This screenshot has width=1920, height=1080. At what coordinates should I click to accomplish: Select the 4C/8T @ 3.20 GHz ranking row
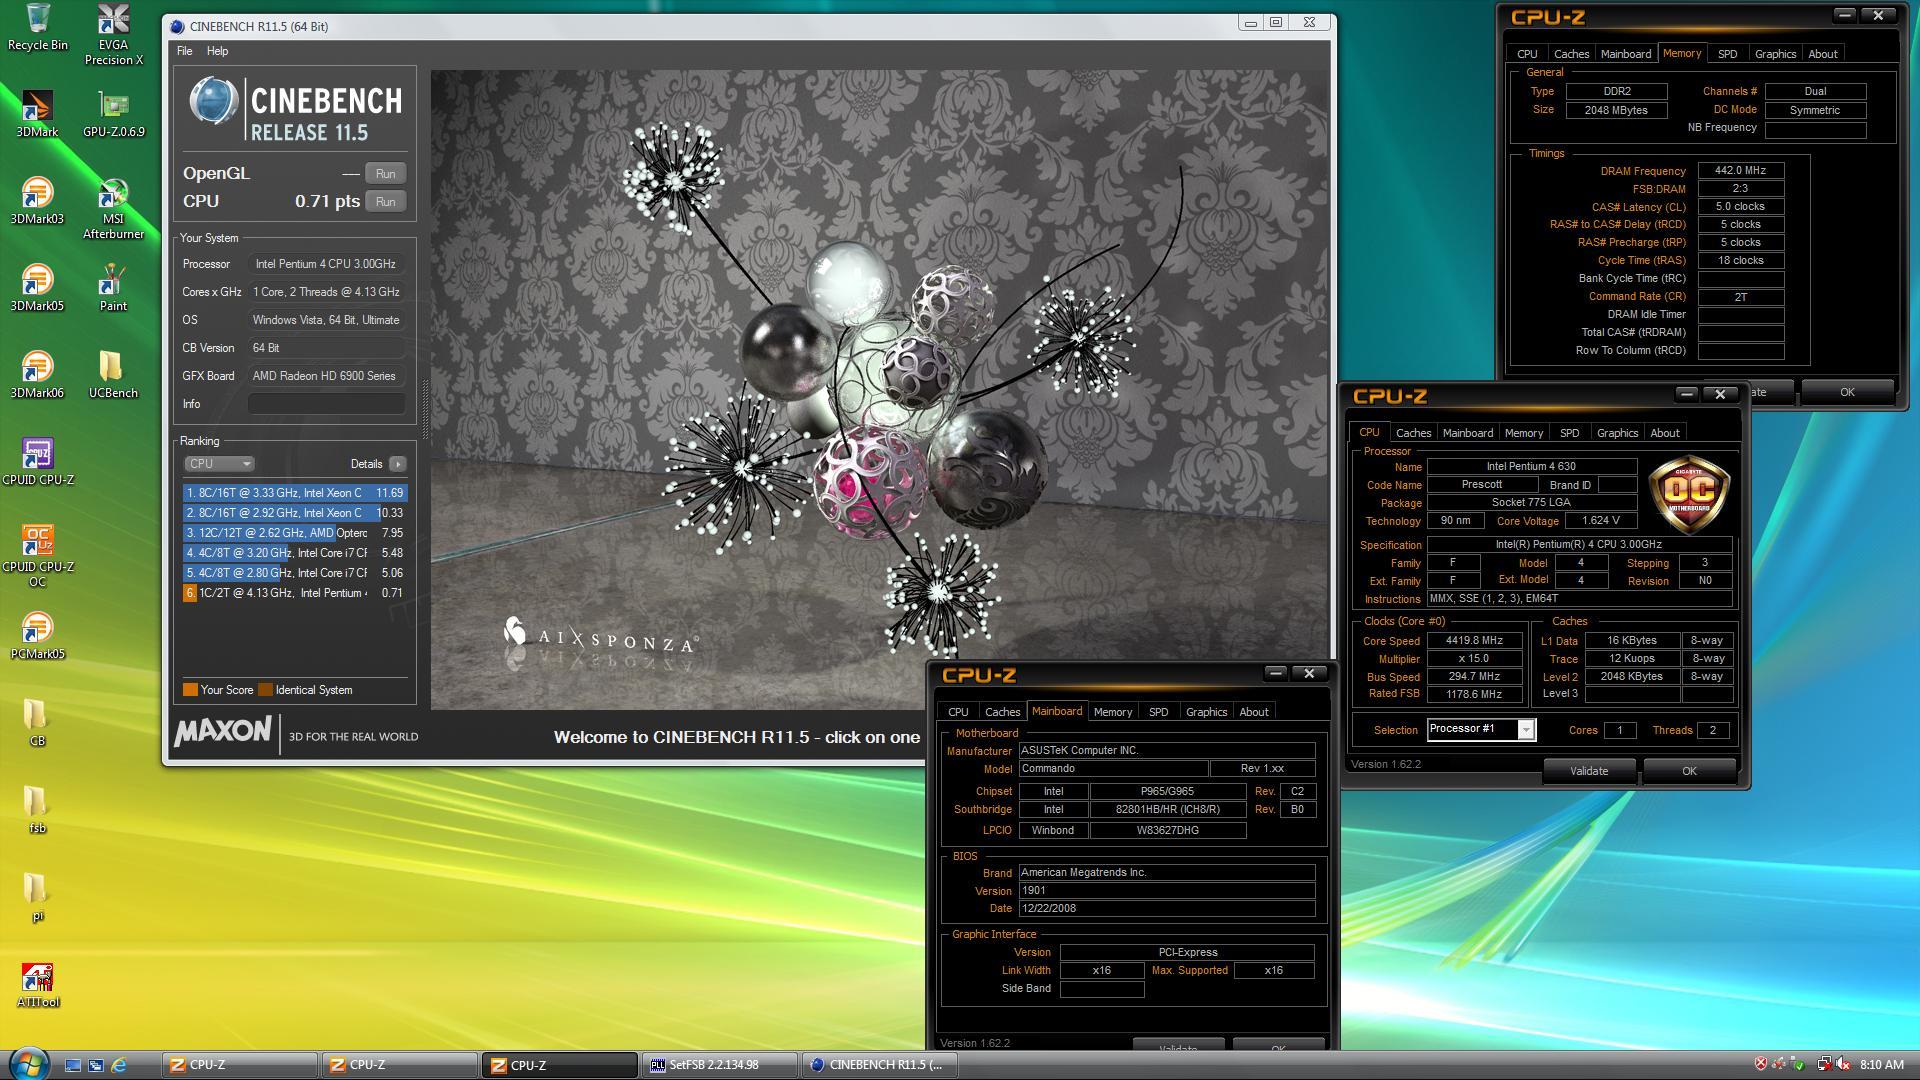click(294, 553)
